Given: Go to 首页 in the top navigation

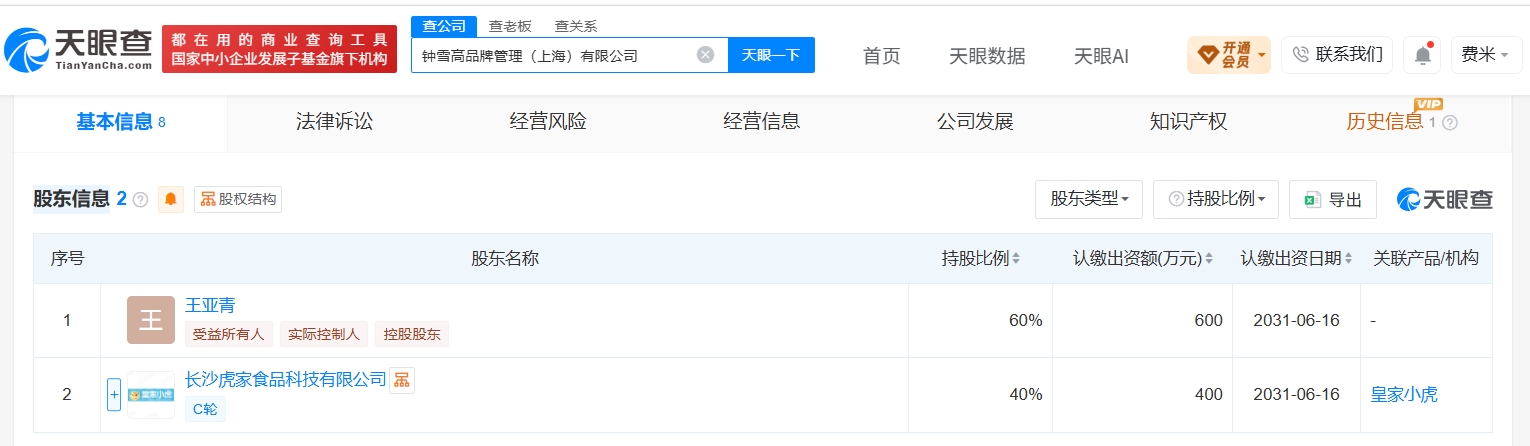Looking at the screenshot, I should pos(882,56).
